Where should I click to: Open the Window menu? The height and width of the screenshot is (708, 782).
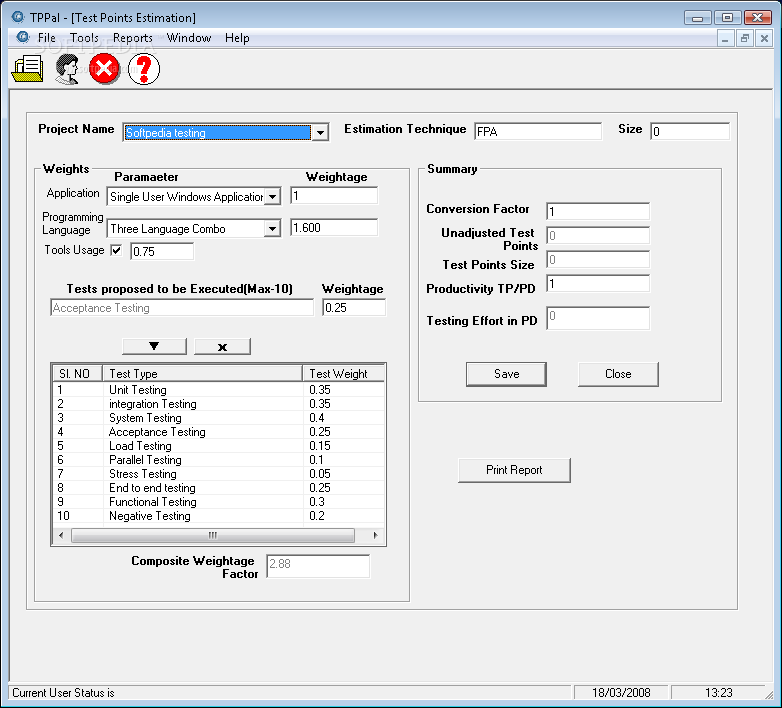coord(189,38)
